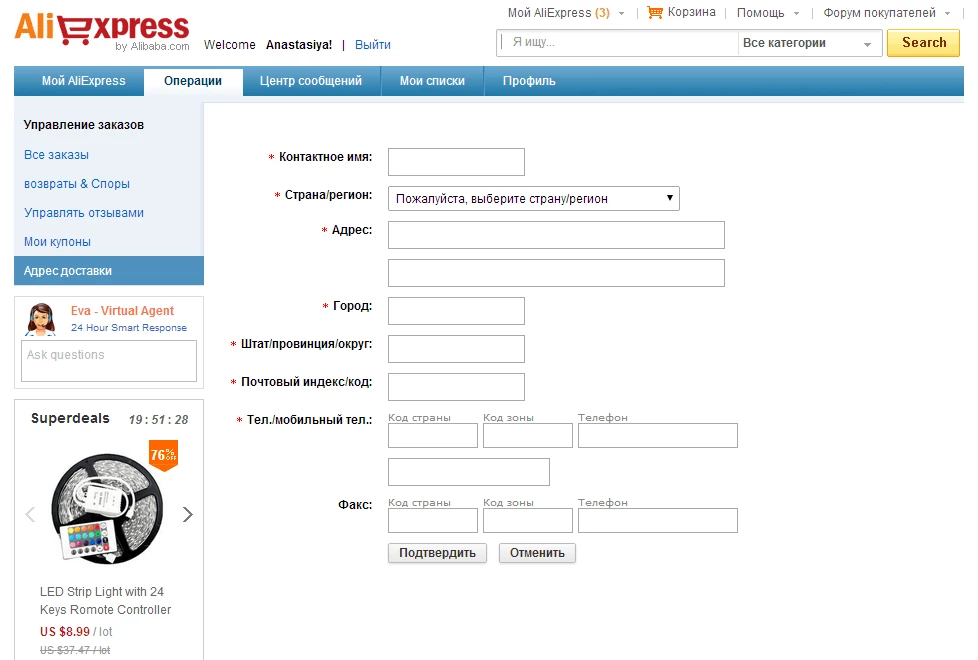Click the Eva Virtual Agent avatar
This screenshot has height=660, width=978.
point(42,319)
